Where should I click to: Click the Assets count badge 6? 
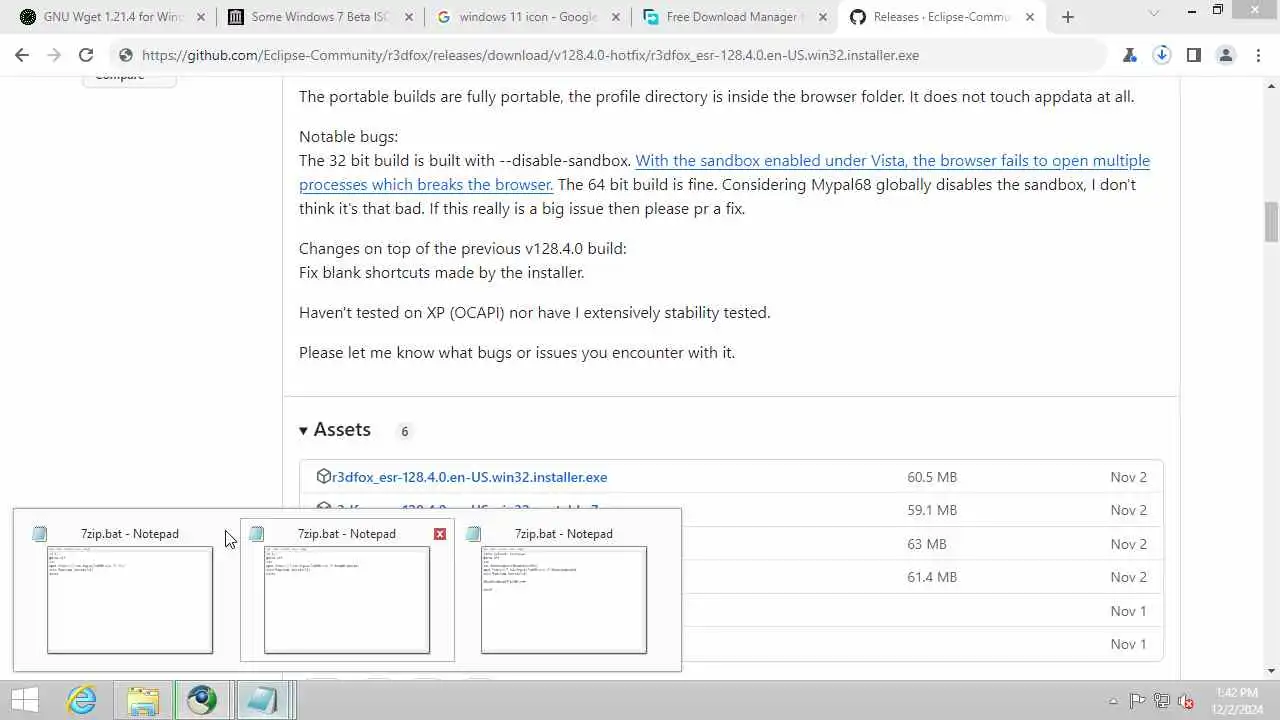point(404,431)
